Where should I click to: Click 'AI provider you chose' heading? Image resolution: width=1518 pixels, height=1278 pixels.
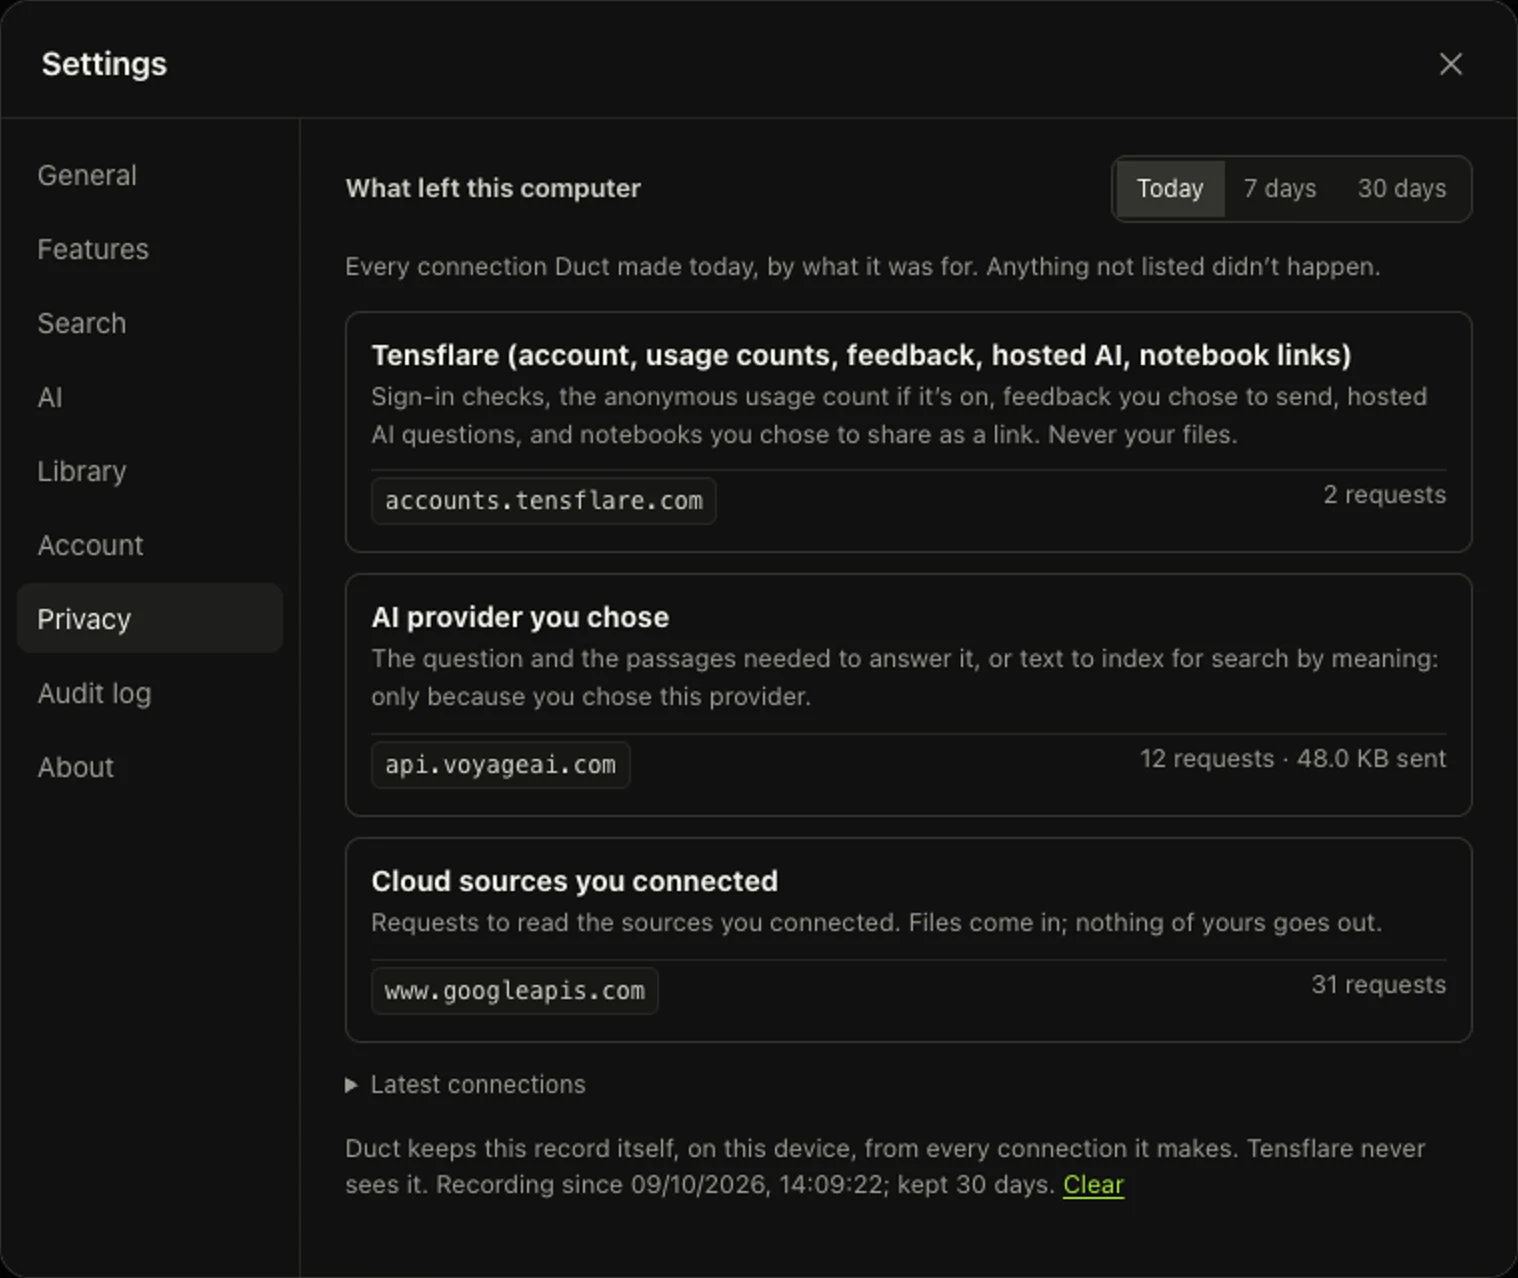pyautogui.click(x=520, y=617)
